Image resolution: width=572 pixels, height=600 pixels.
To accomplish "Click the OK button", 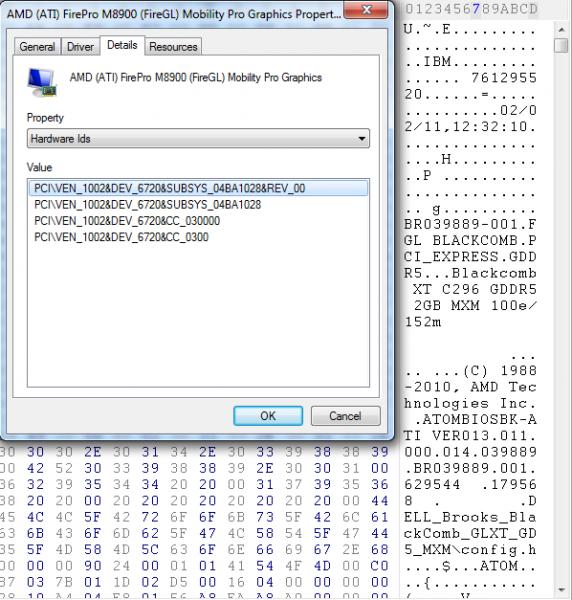I will click(268, 416).
